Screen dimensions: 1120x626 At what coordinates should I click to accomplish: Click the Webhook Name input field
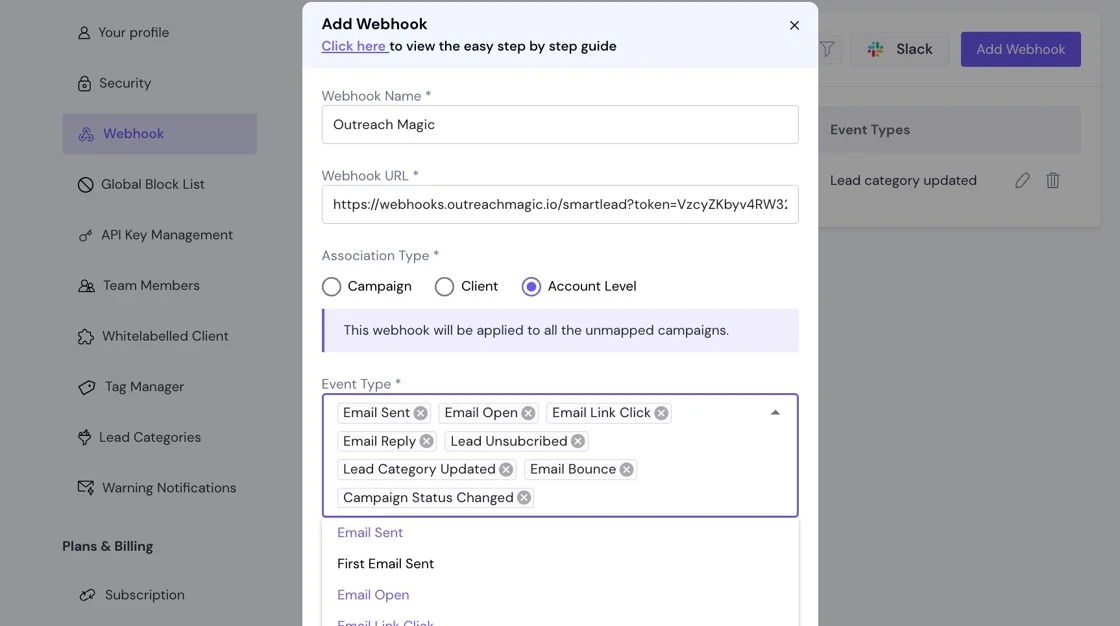coord(560,124)
